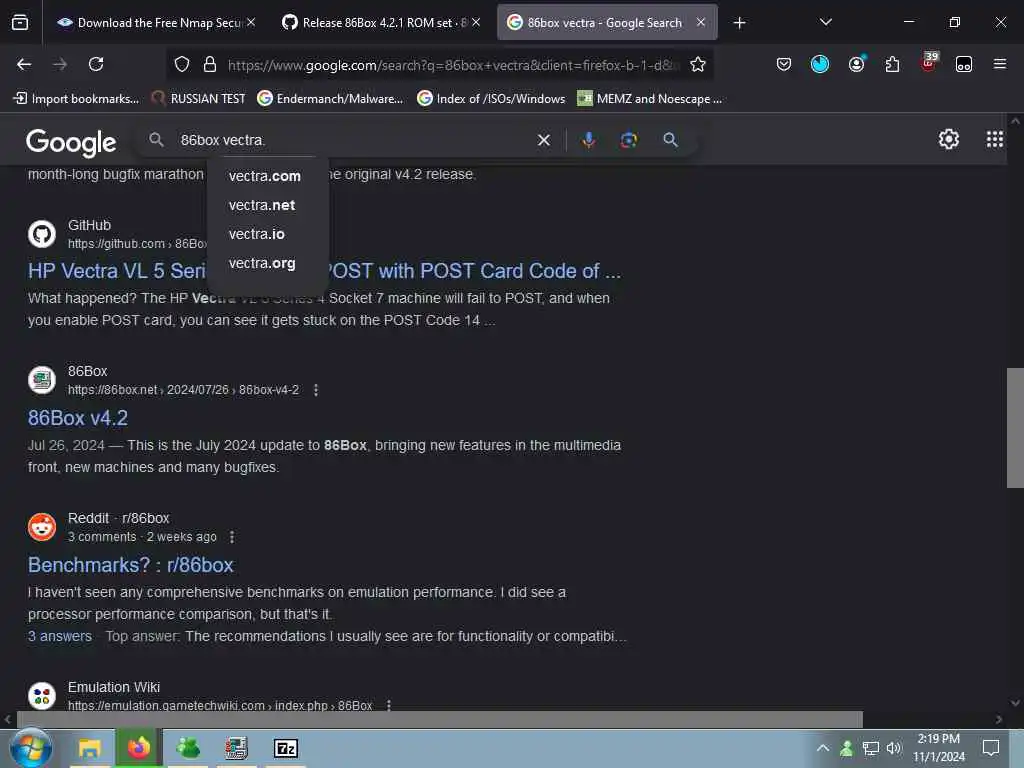Open the Extensions puzzle icon
The width and height of the screenshot is (1024, 768).
[892, 64]
